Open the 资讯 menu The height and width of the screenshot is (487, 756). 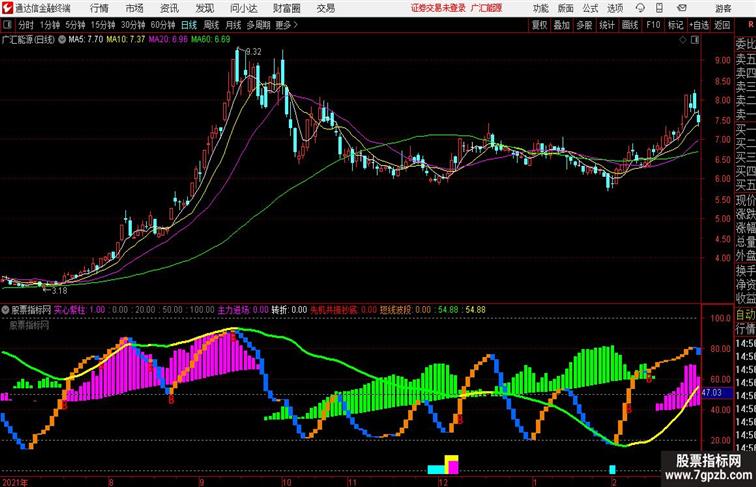tap(169, 8)
